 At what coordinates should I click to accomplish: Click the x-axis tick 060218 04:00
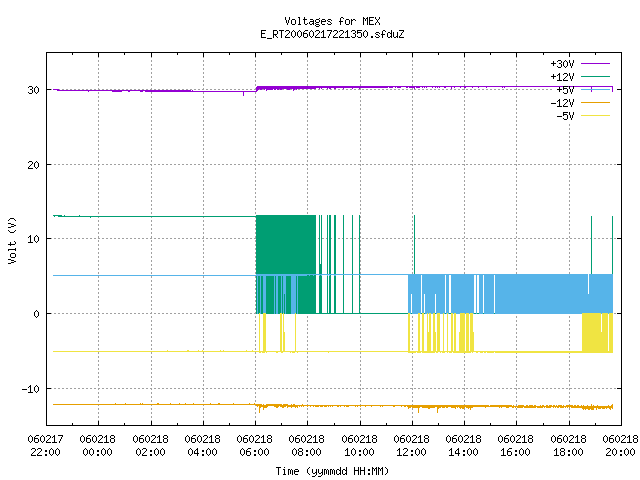click(202, 446)
